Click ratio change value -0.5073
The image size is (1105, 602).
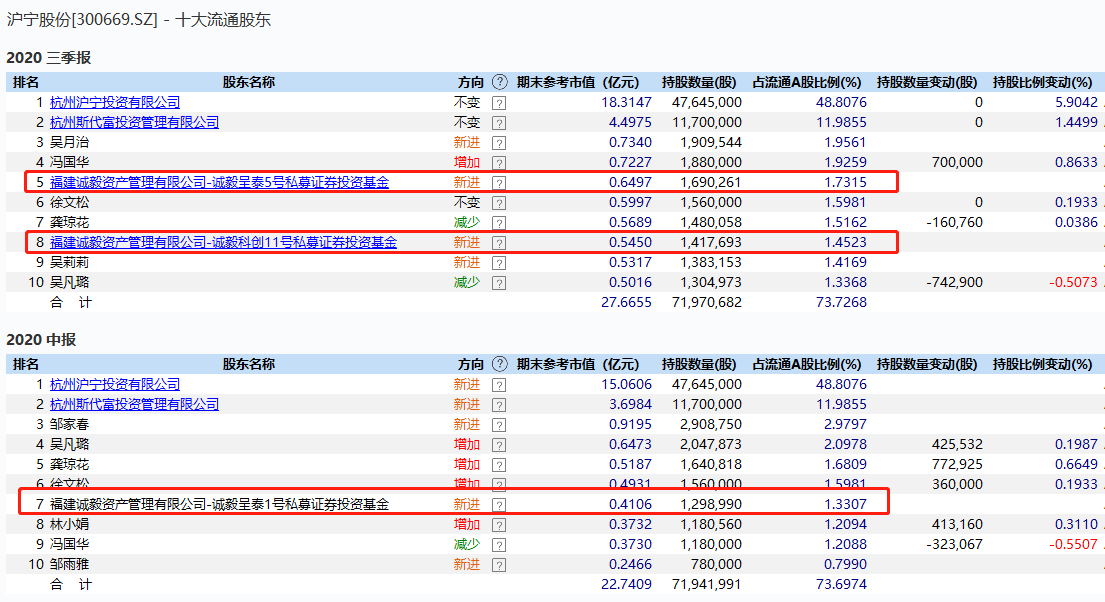(x=1074, y=282)
